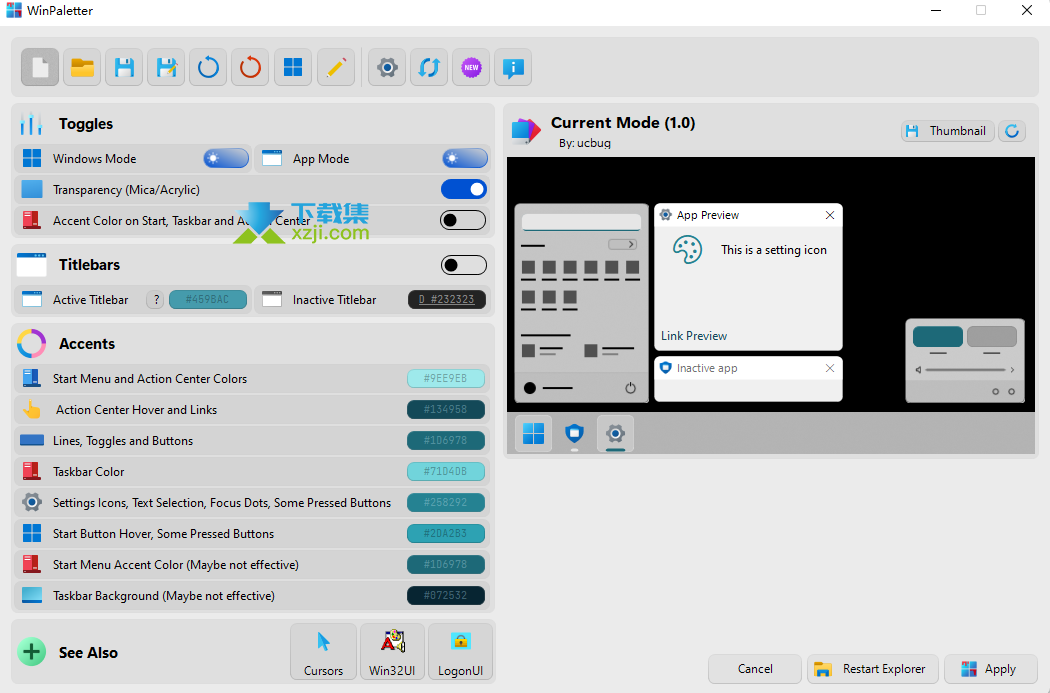
Task: Click the volume slider in action center preview
Action: (965, 370)
